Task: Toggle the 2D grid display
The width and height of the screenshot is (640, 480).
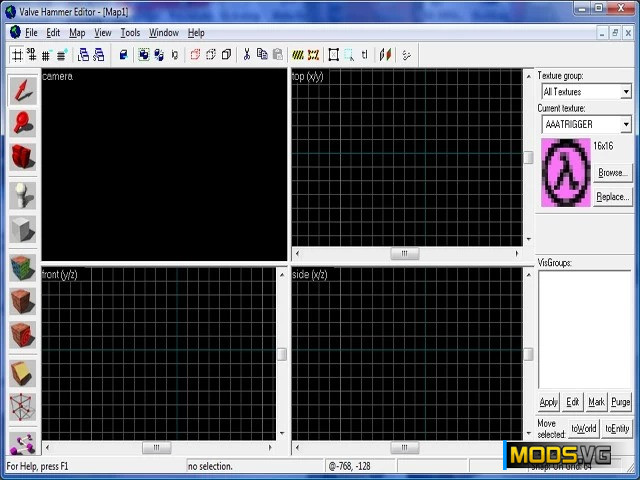Action: click(17, 54)
